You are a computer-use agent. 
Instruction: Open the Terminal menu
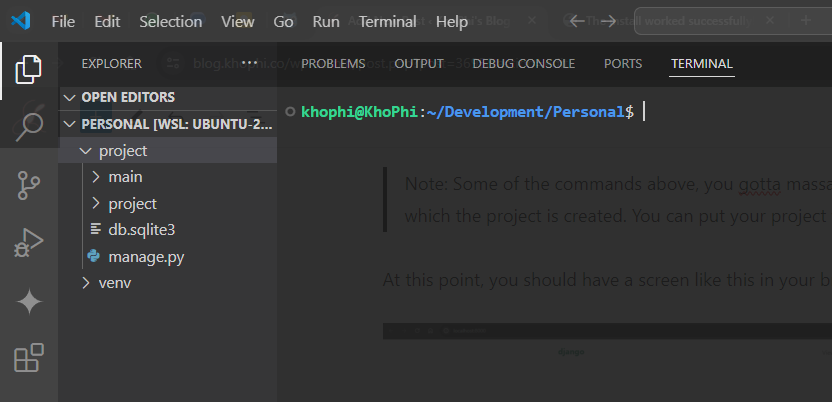(387, 21)
